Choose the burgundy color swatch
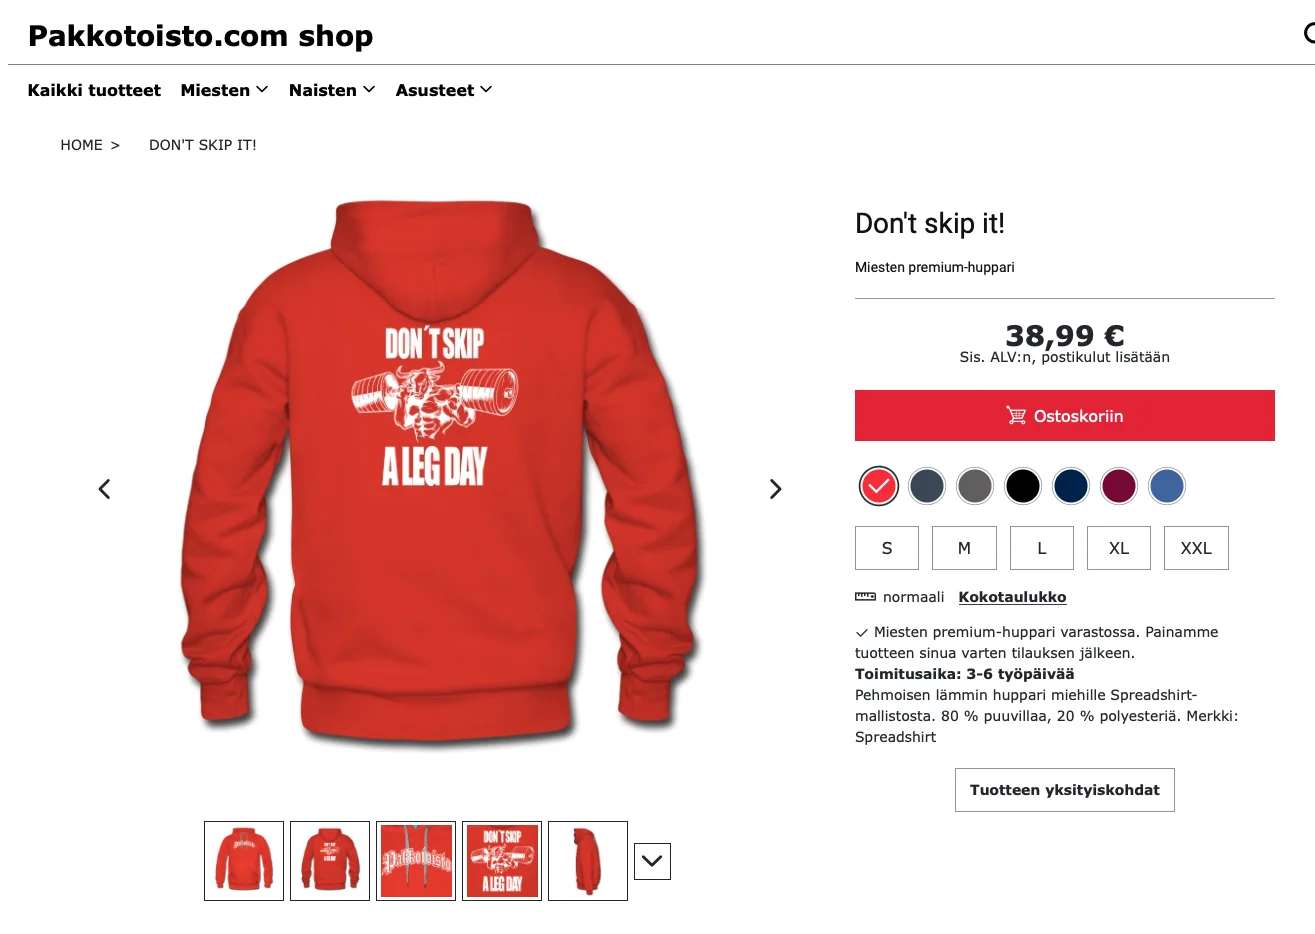 (x=1119, y=486)
